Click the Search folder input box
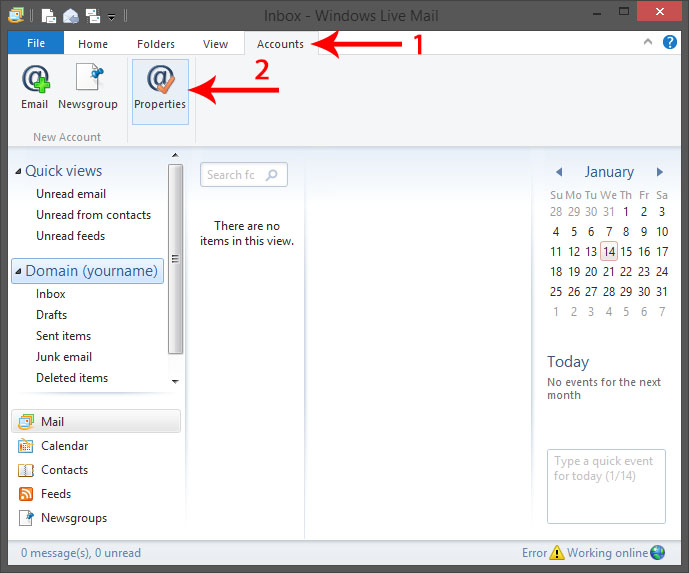 (x=244, y=174)
